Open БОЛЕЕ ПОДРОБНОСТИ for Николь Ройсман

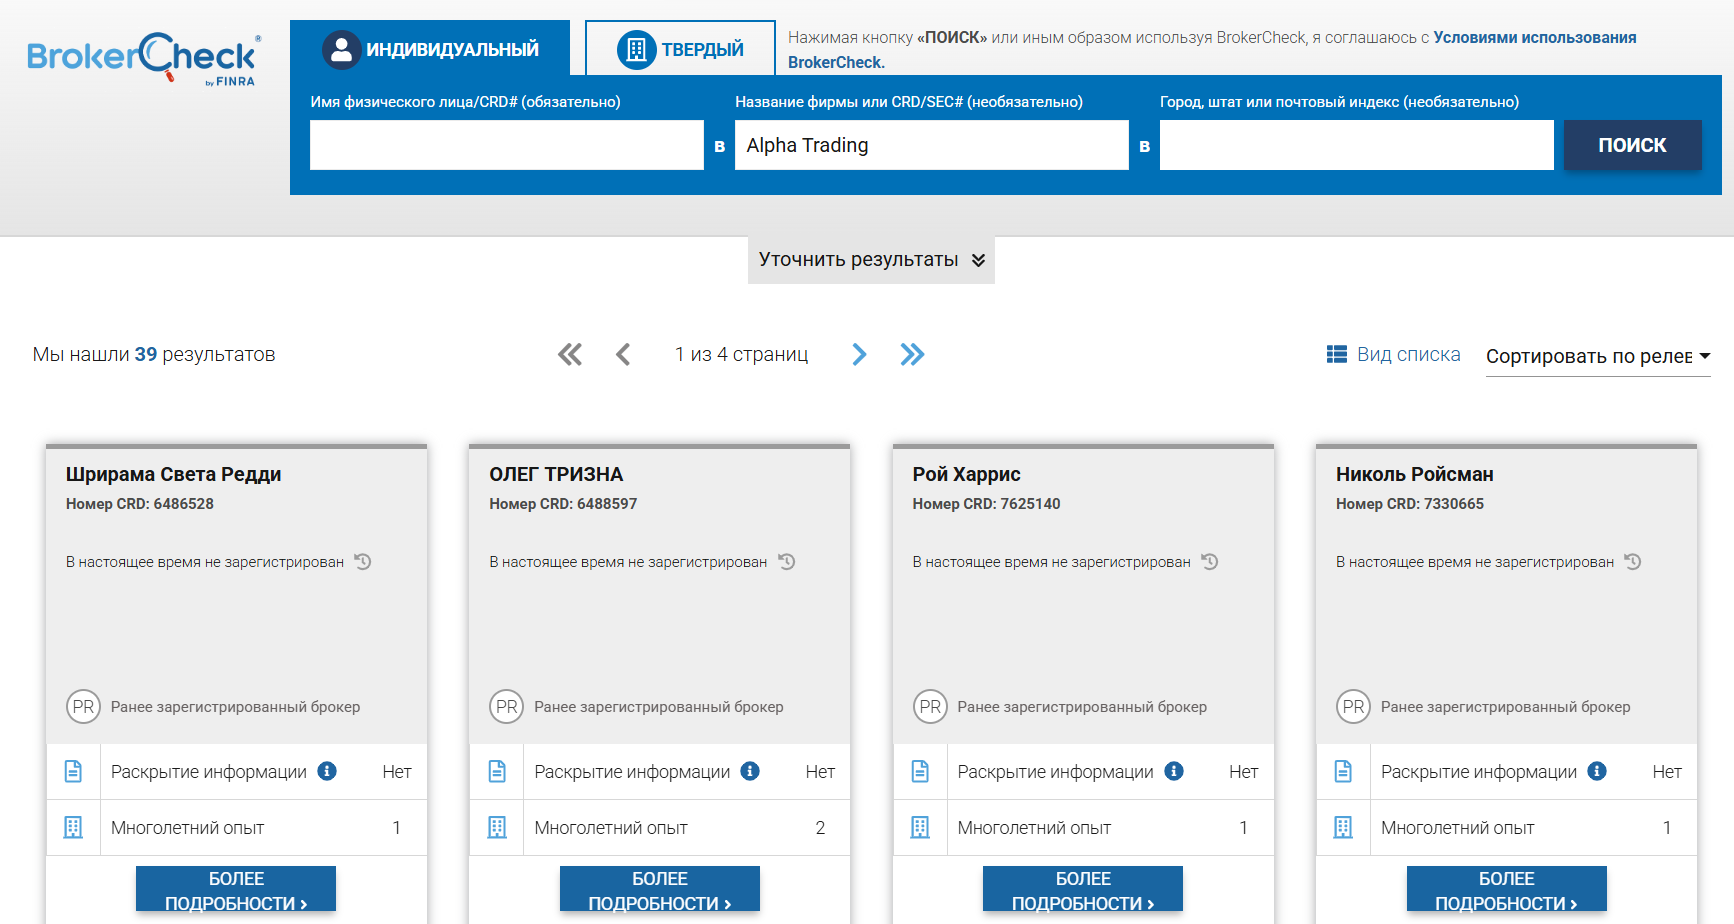(1507, 890)
